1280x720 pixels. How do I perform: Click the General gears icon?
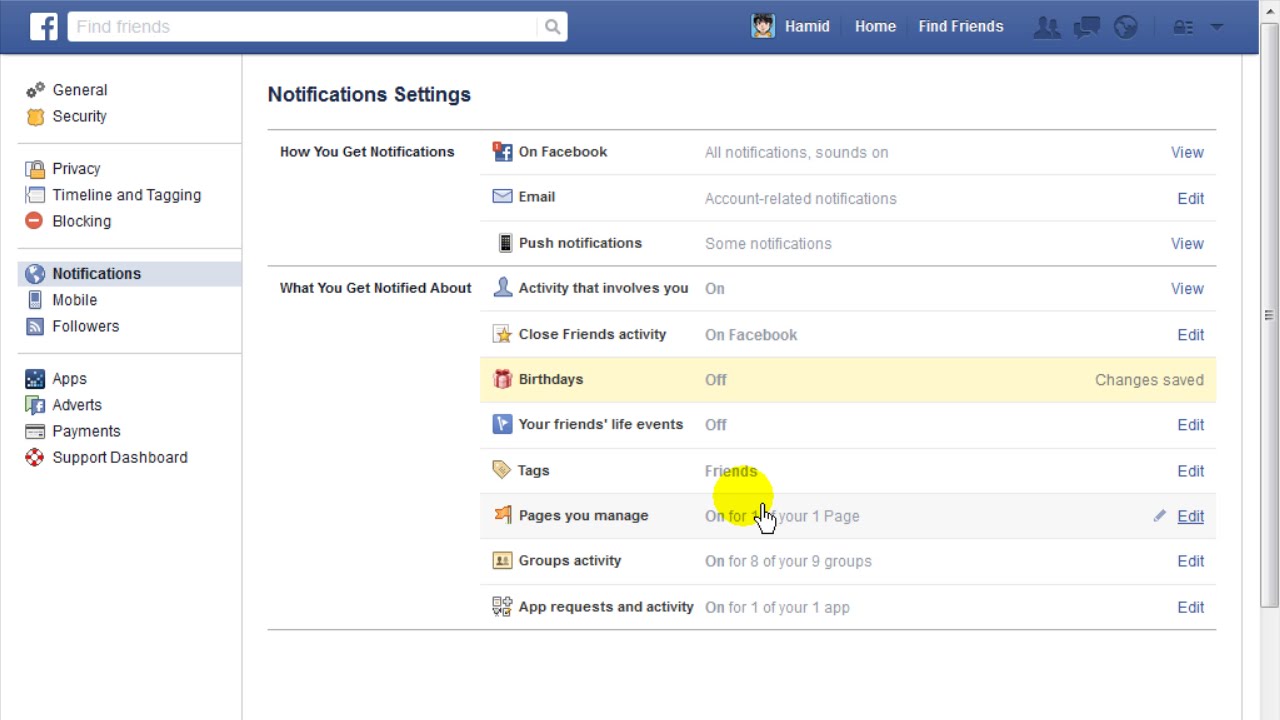(x=35, y=90)
